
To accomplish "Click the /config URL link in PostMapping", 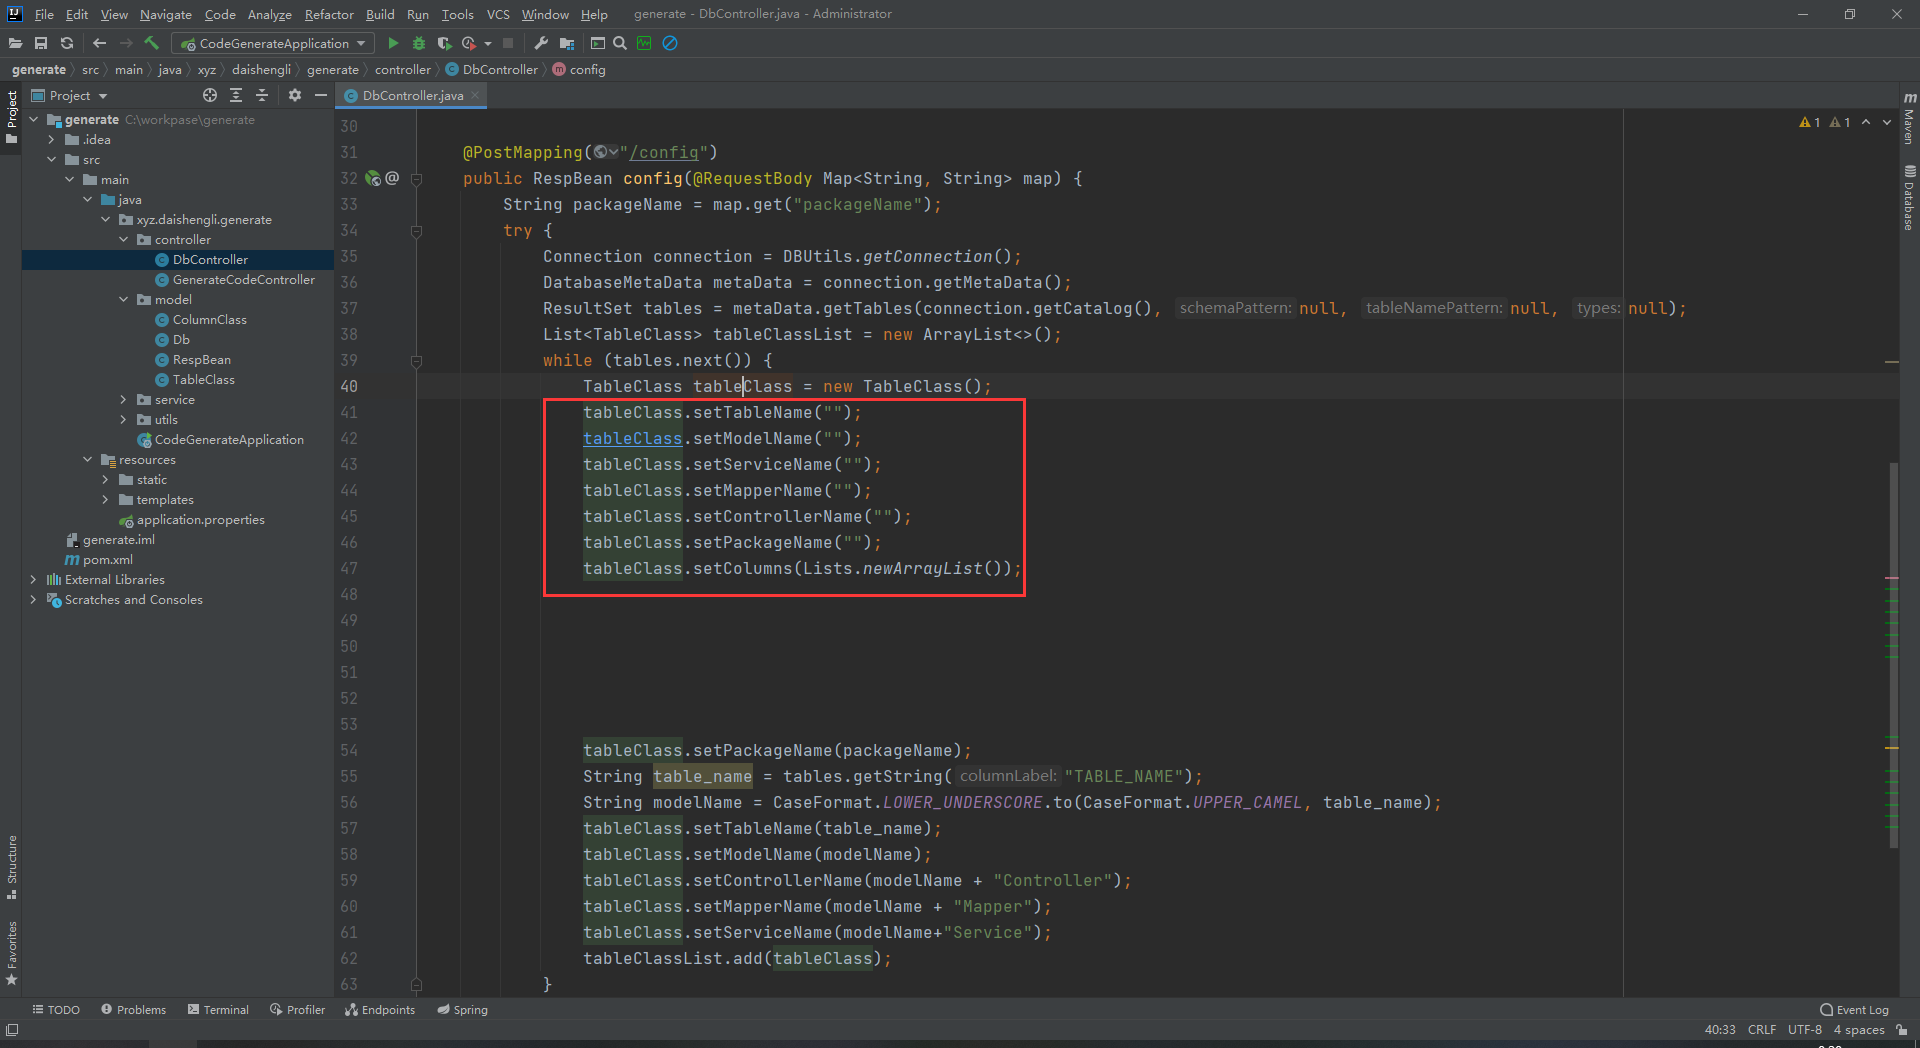I will [x=664, y=152].
